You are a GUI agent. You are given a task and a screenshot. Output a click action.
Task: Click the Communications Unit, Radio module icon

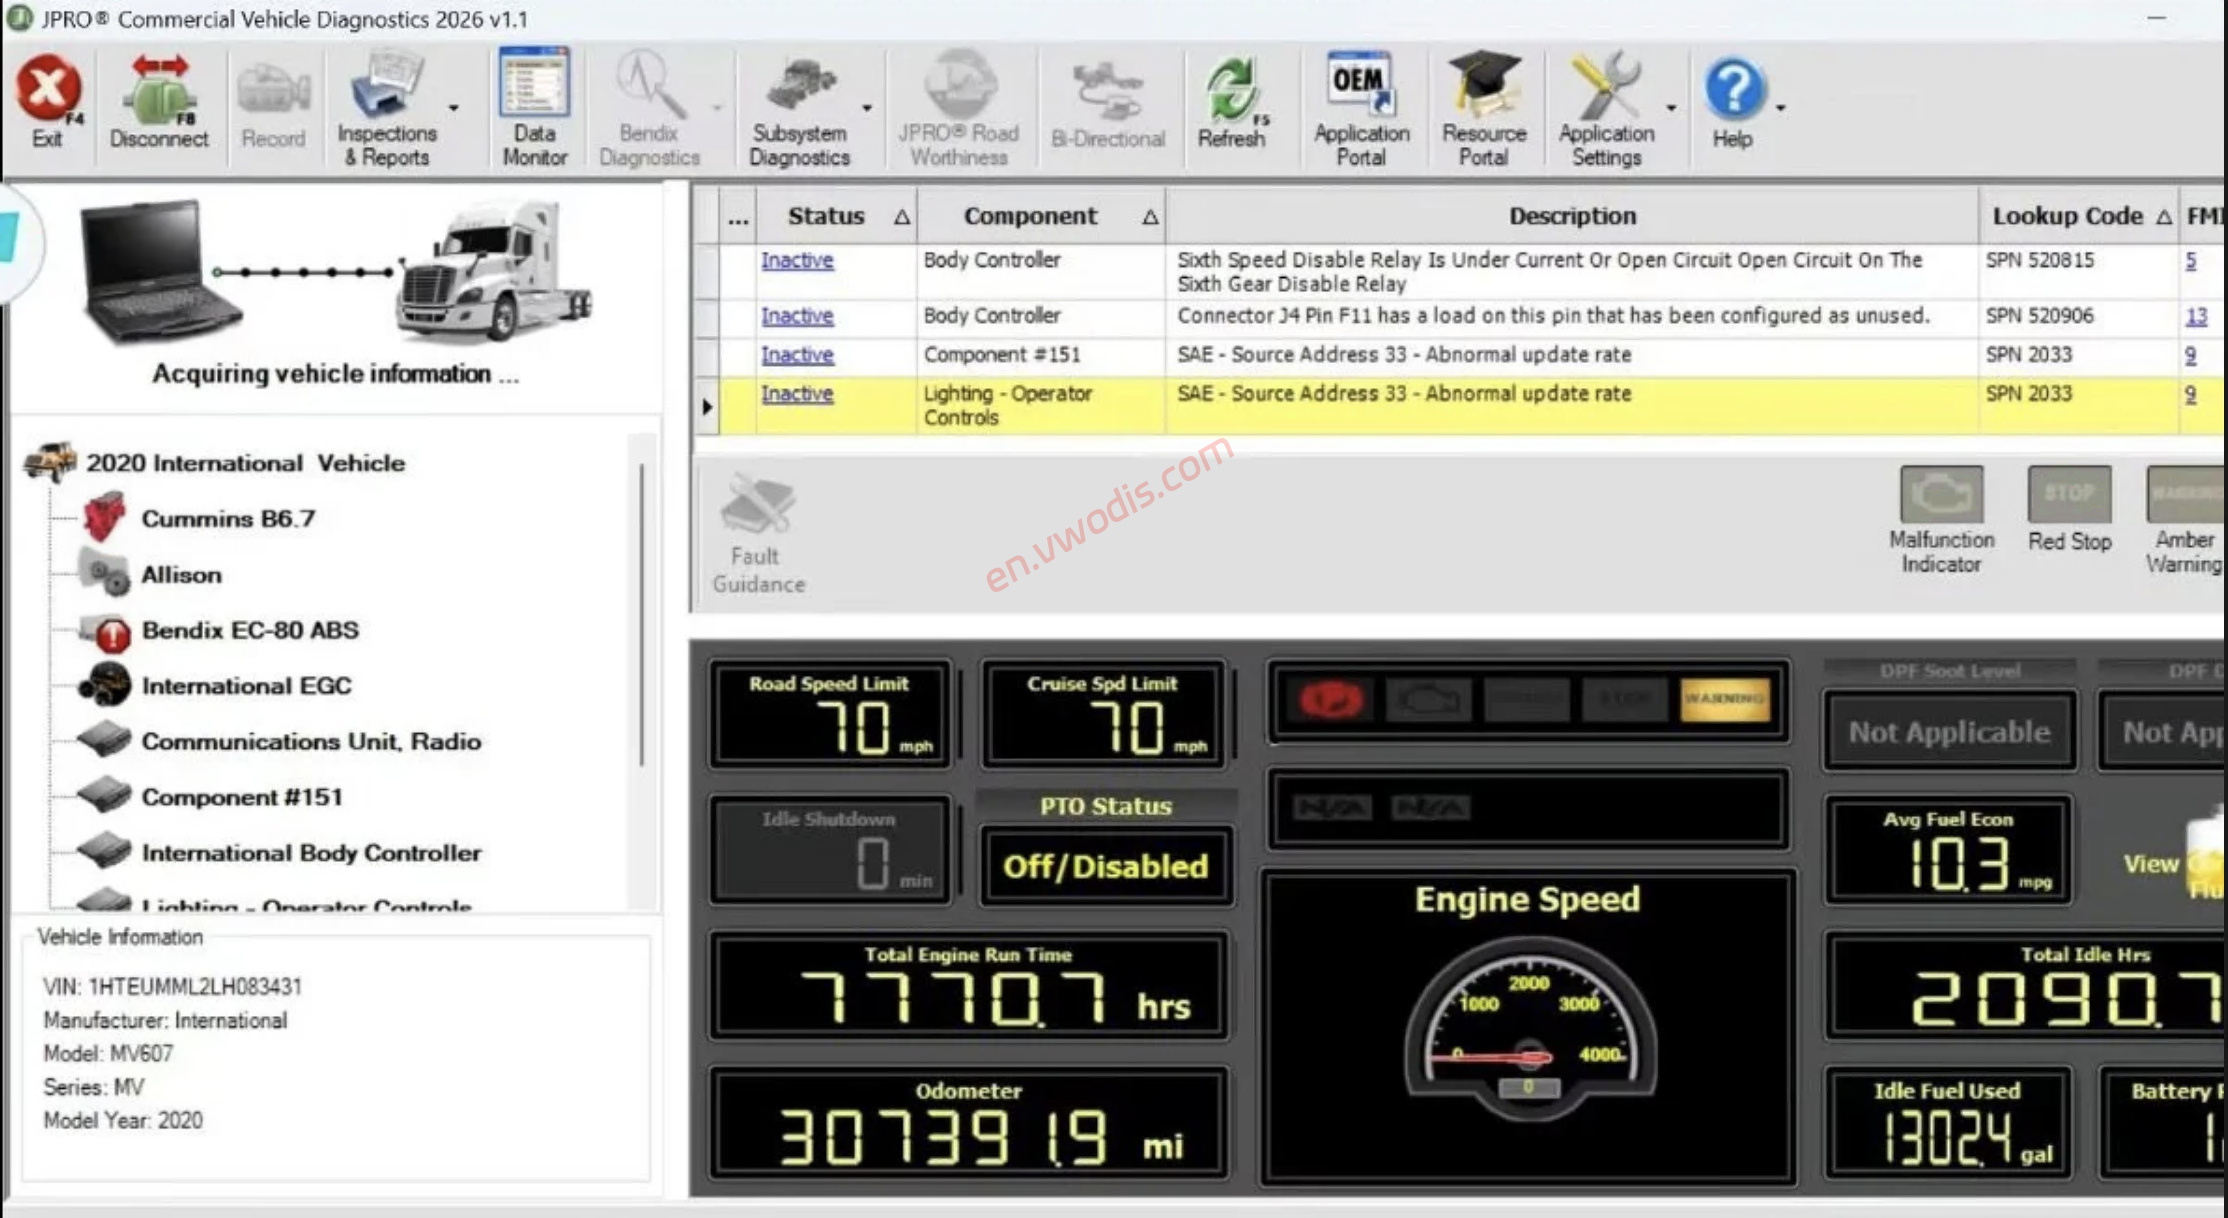click(x=104, y=741)
